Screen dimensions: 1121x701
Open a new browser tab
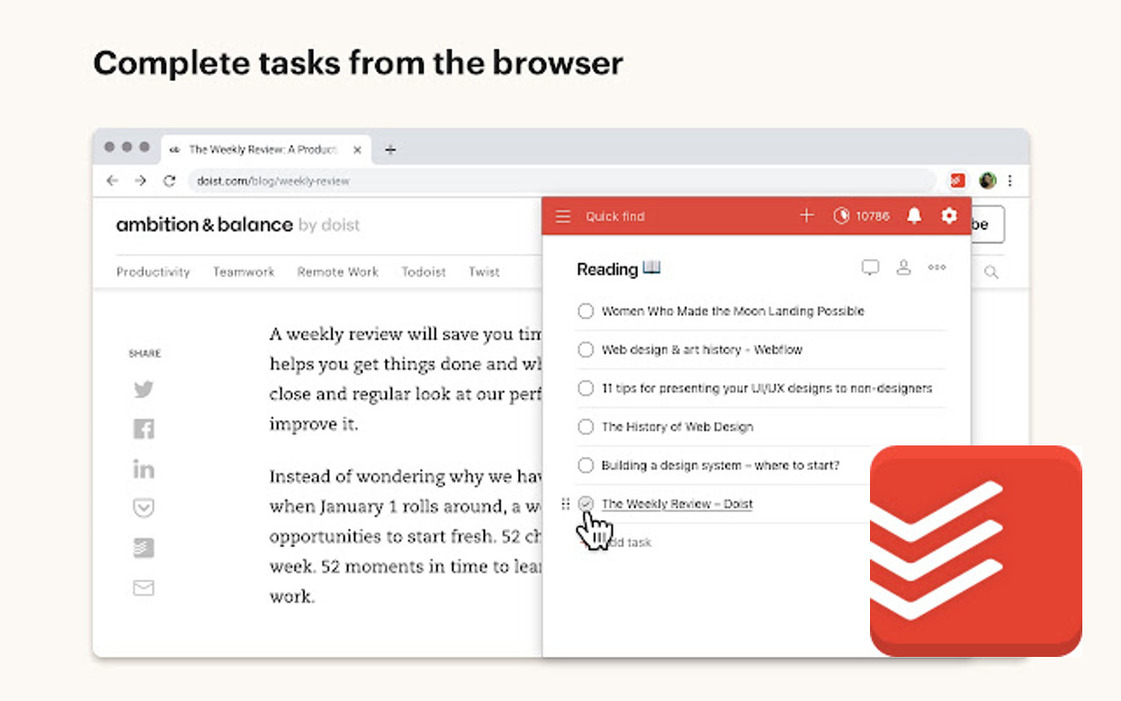[390, 149]
